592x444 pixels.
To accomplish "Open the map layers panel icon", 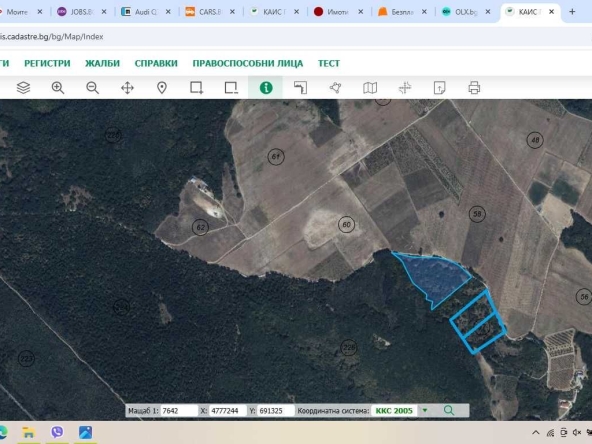I will point(23,88).
